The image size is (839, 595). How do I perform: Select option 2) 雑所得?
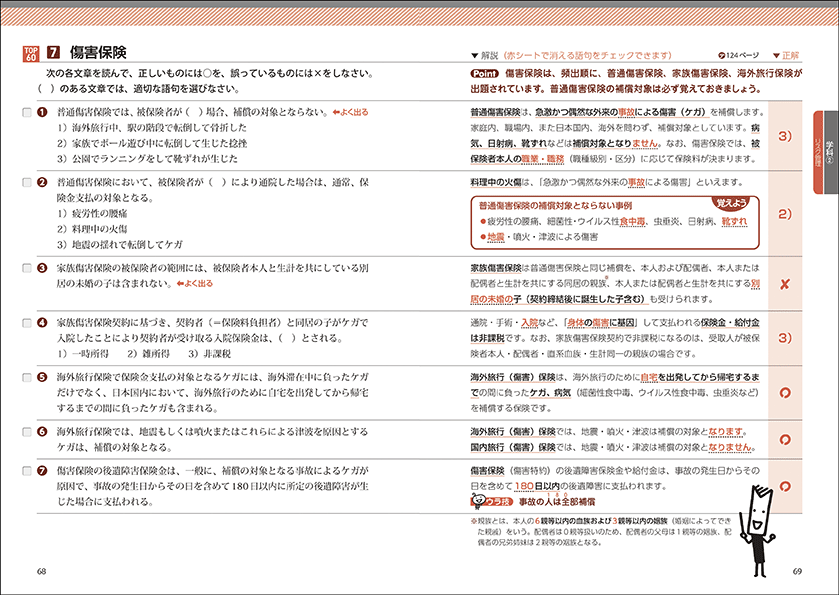point(148,354)
